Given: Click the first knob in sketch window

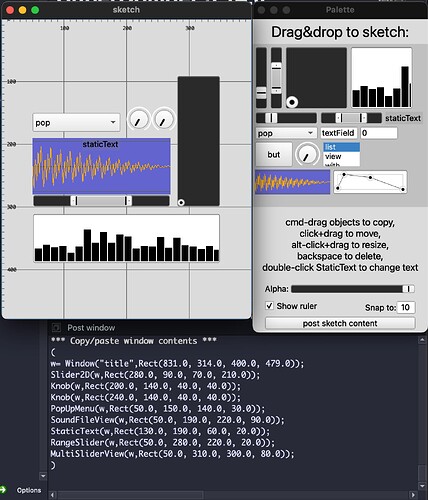Looking at the screenshot, I should click(138, 119).
